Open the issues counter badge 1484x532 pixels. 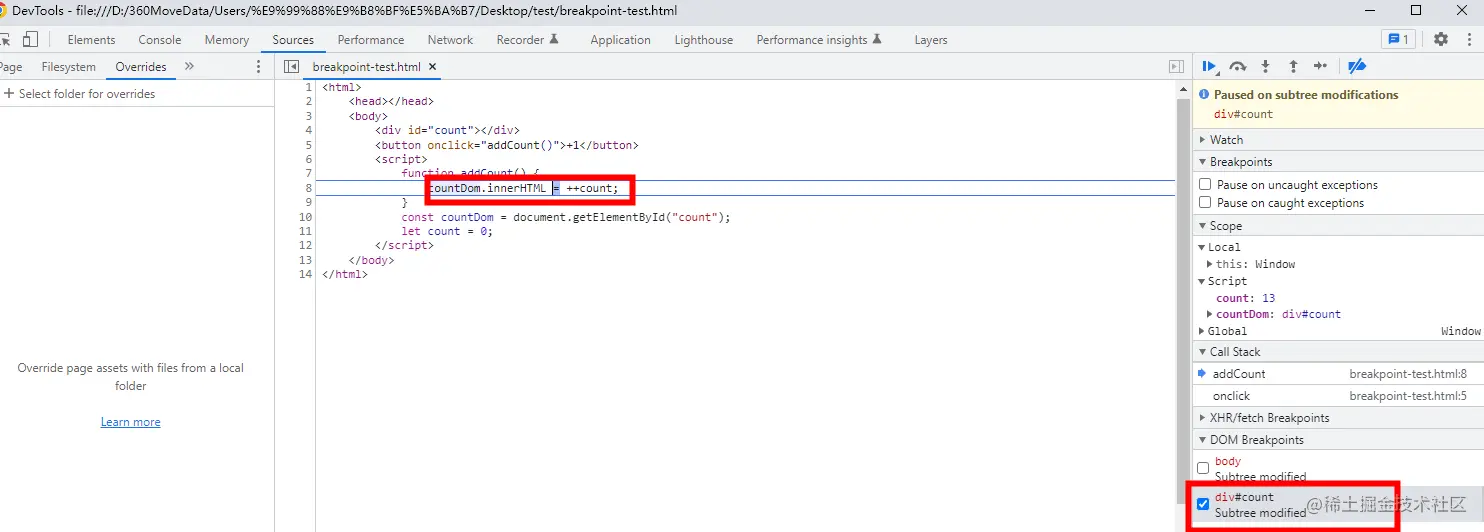click(x=1397, y=39)
